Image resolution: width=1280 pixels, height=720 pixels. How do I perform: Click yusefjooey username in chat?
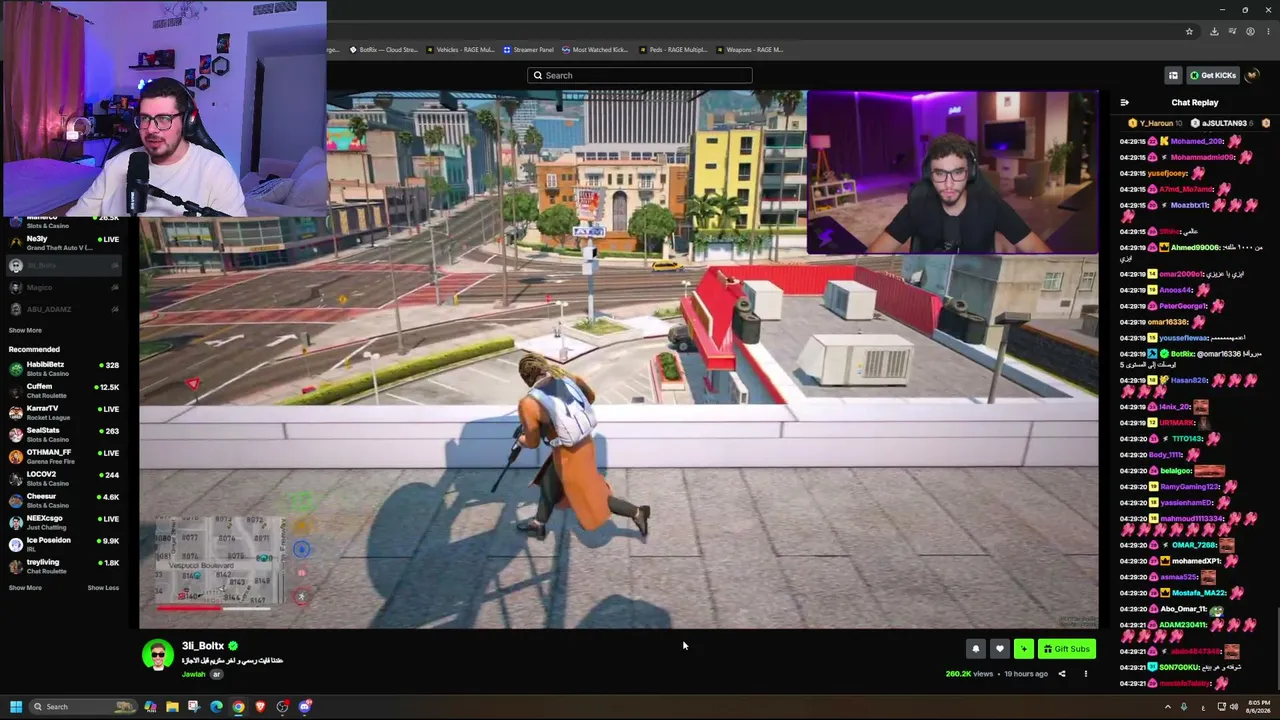coord(1167,173)
